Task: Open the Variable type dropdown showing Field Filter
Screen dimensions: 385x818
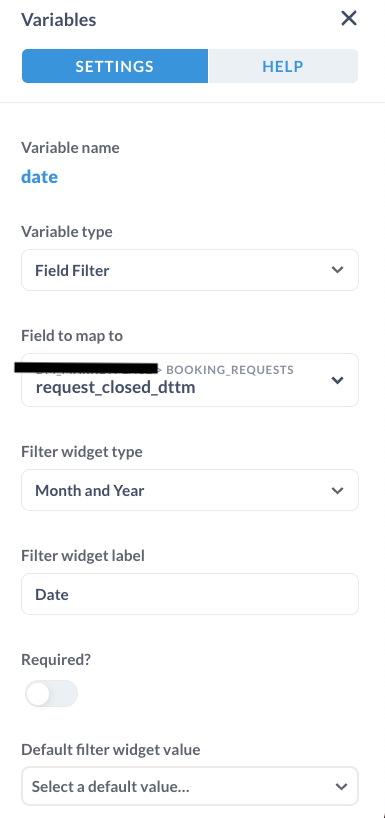Action: (x=190, y=270)
